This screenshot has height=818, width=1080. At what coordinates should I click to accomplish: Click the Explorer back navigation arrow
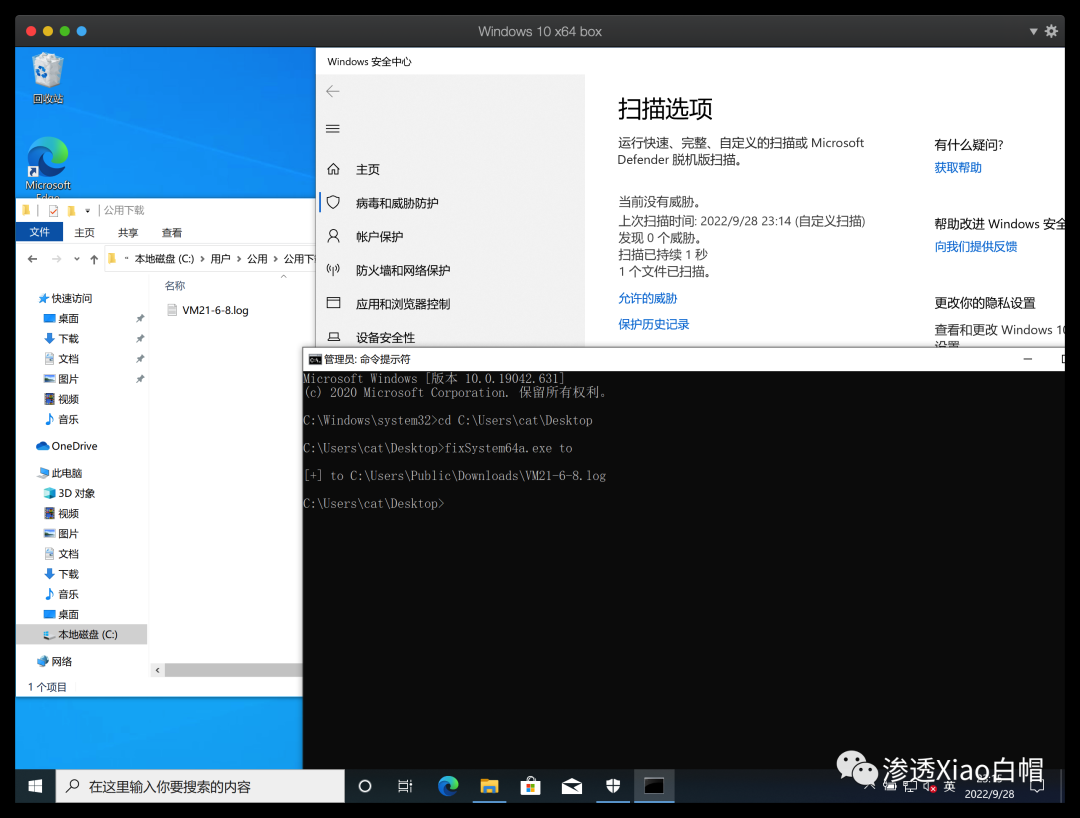click(x=32, y=259)
